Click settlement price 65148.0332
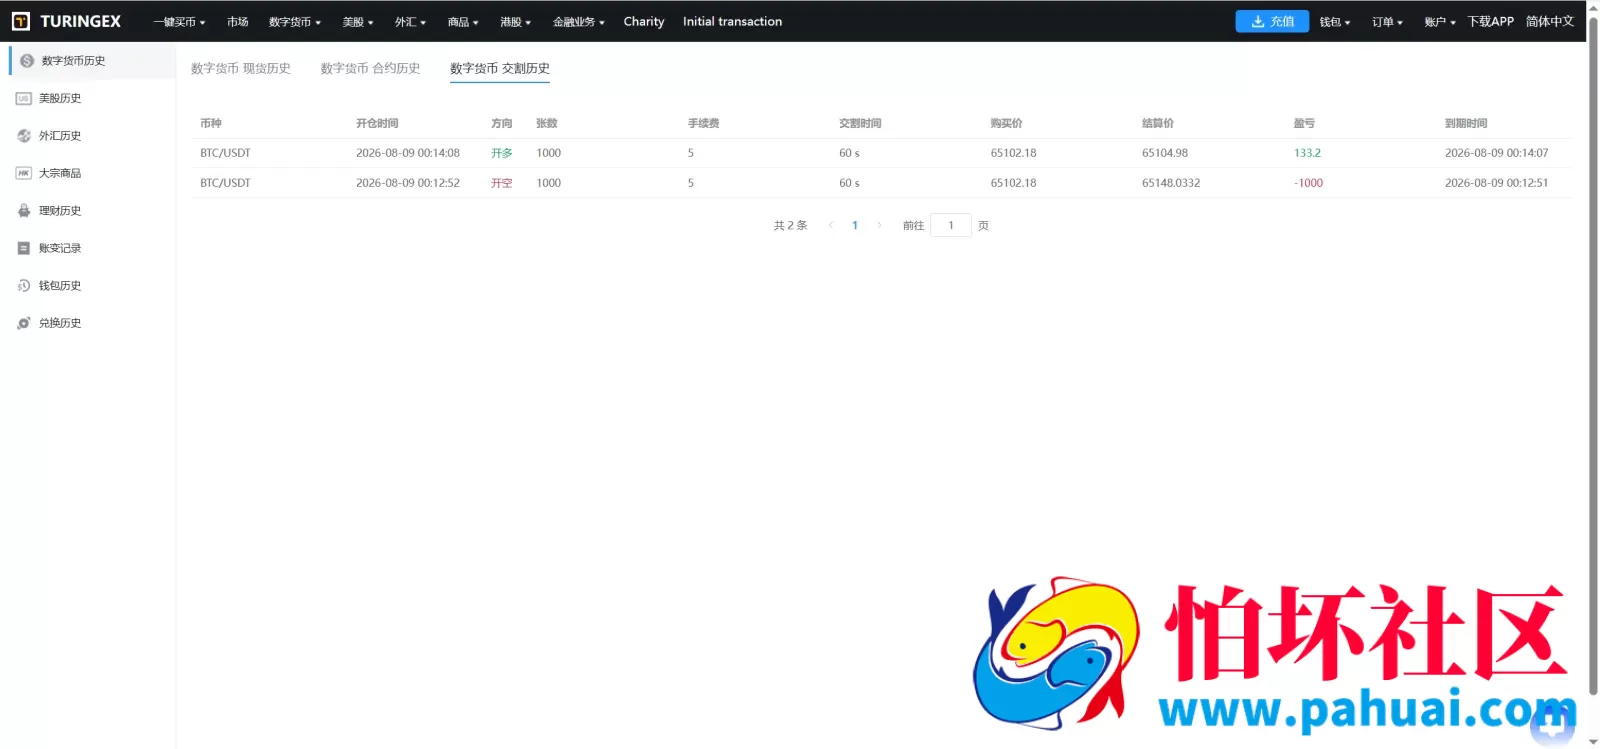1600x749 pixels. 1171,183
